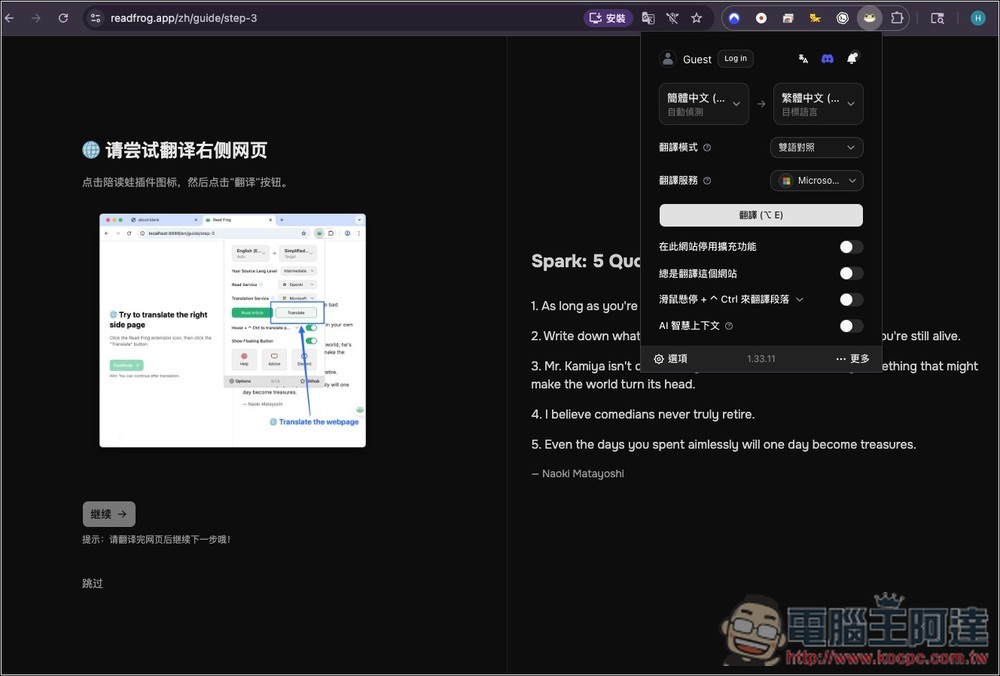Screen dimensions: 1000x676
Task: Open the Discord icon in popup
Action: (x=827, y=59)
